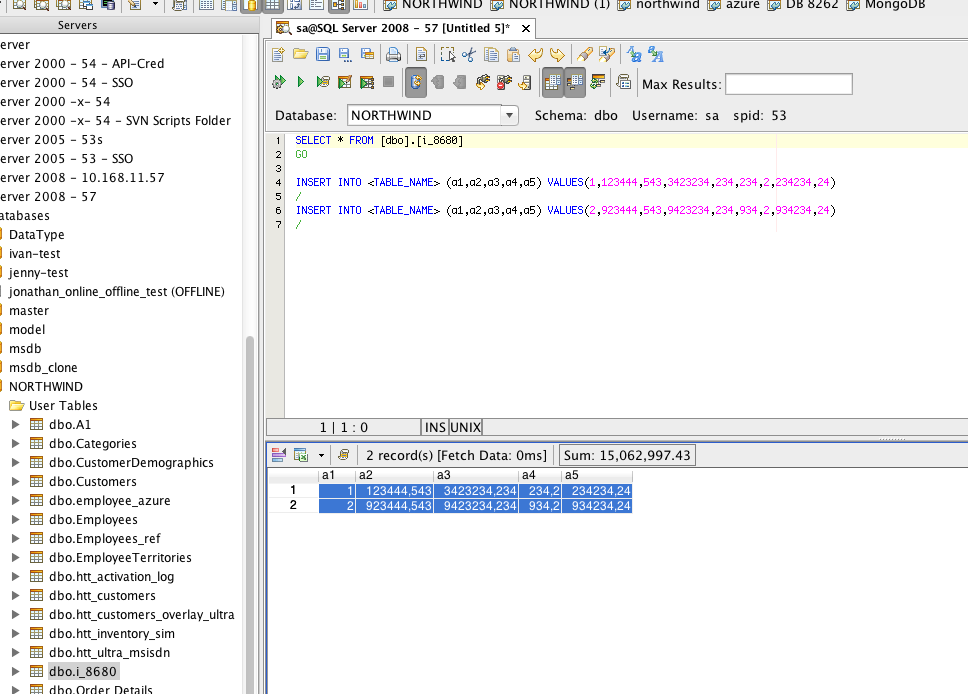The image size is (968, 694).
Task: Click the execute with gear icon
Action: (x=278, y=82)
